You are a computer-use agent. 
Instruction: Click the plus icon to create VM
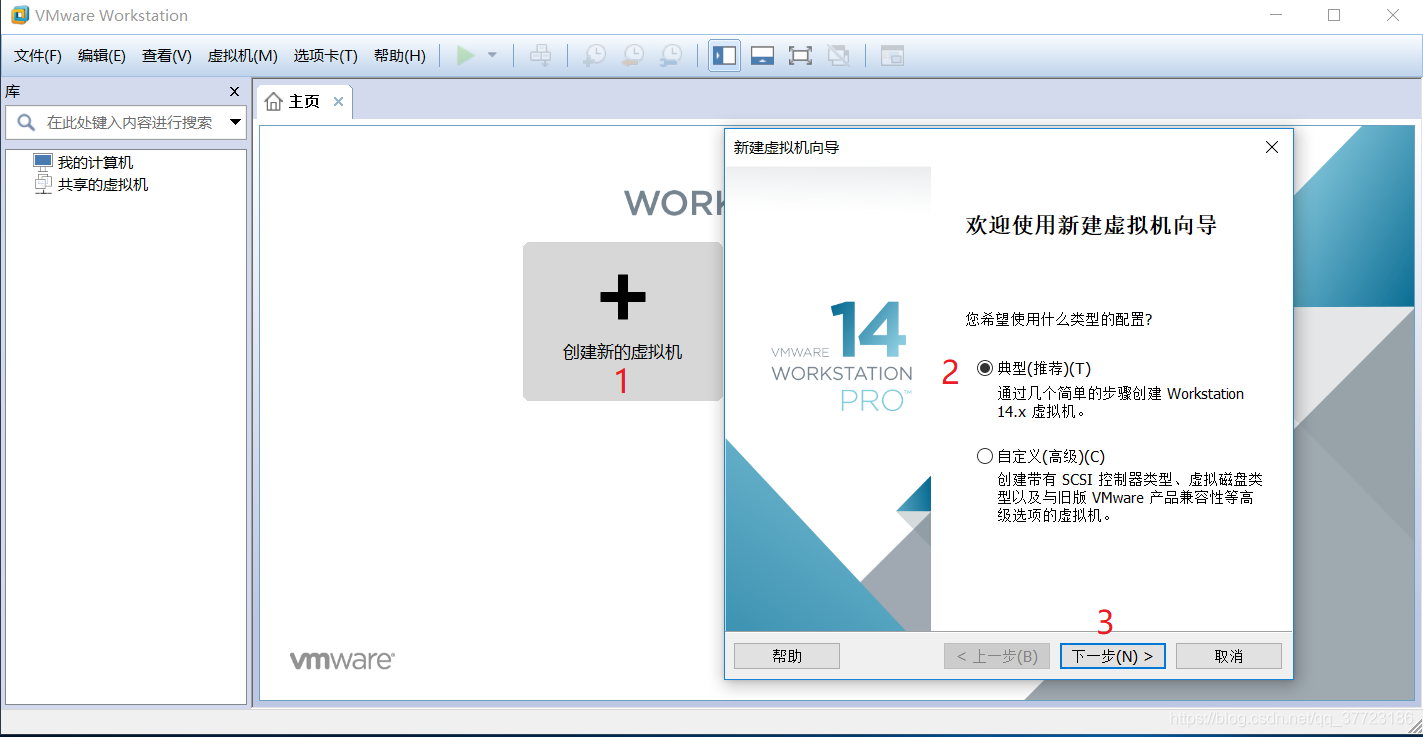tap(622, 296)
